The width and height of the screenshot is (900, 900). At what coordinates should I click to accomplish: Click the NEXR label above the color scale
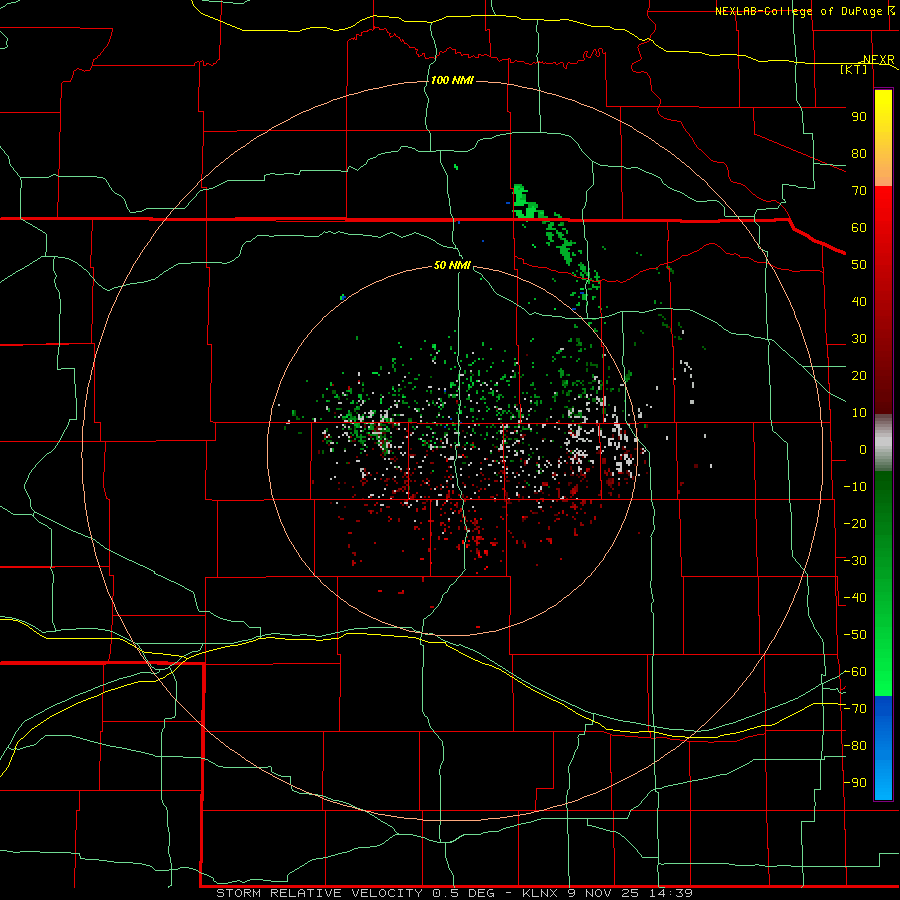pos(879,60)
